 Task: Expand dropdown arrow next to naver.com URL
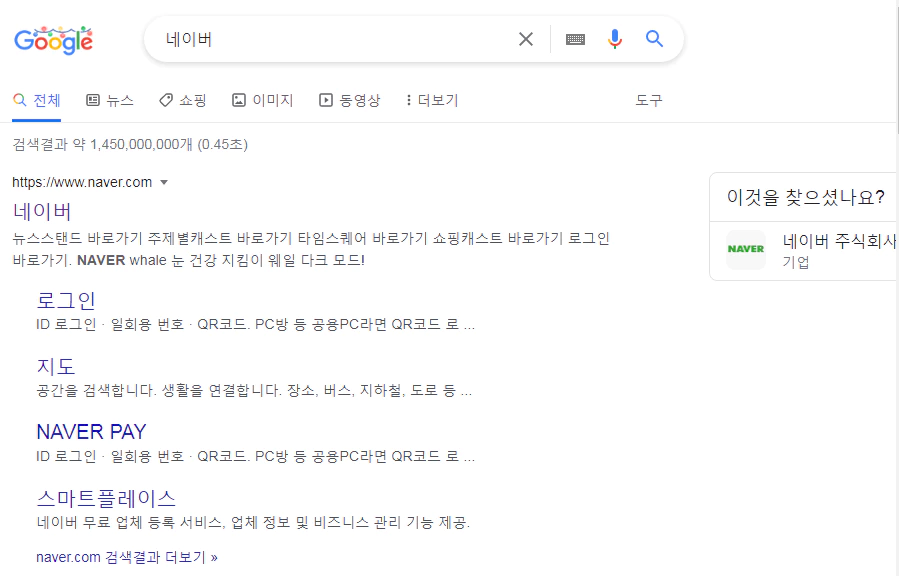[x=164, y=182]
